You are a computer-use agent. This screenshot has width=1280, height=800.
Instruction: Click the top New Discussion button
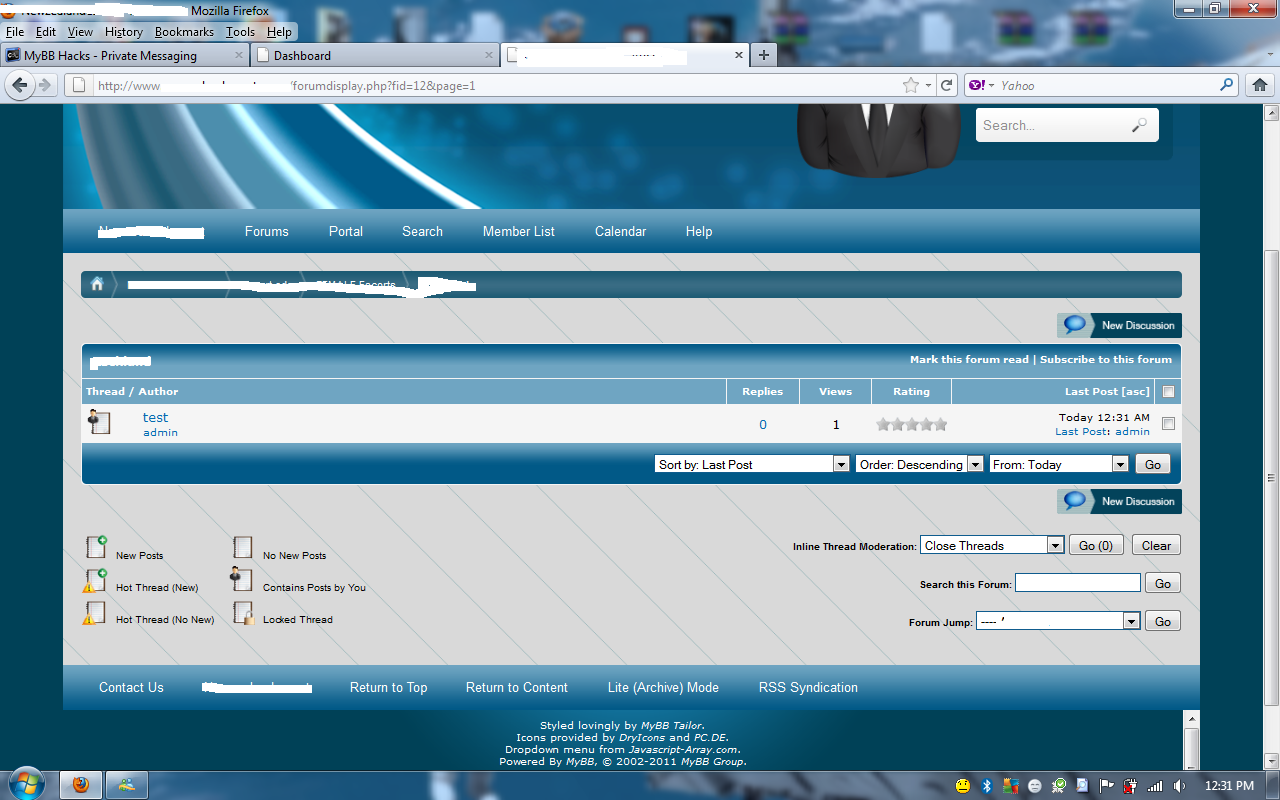[1119, 325]
